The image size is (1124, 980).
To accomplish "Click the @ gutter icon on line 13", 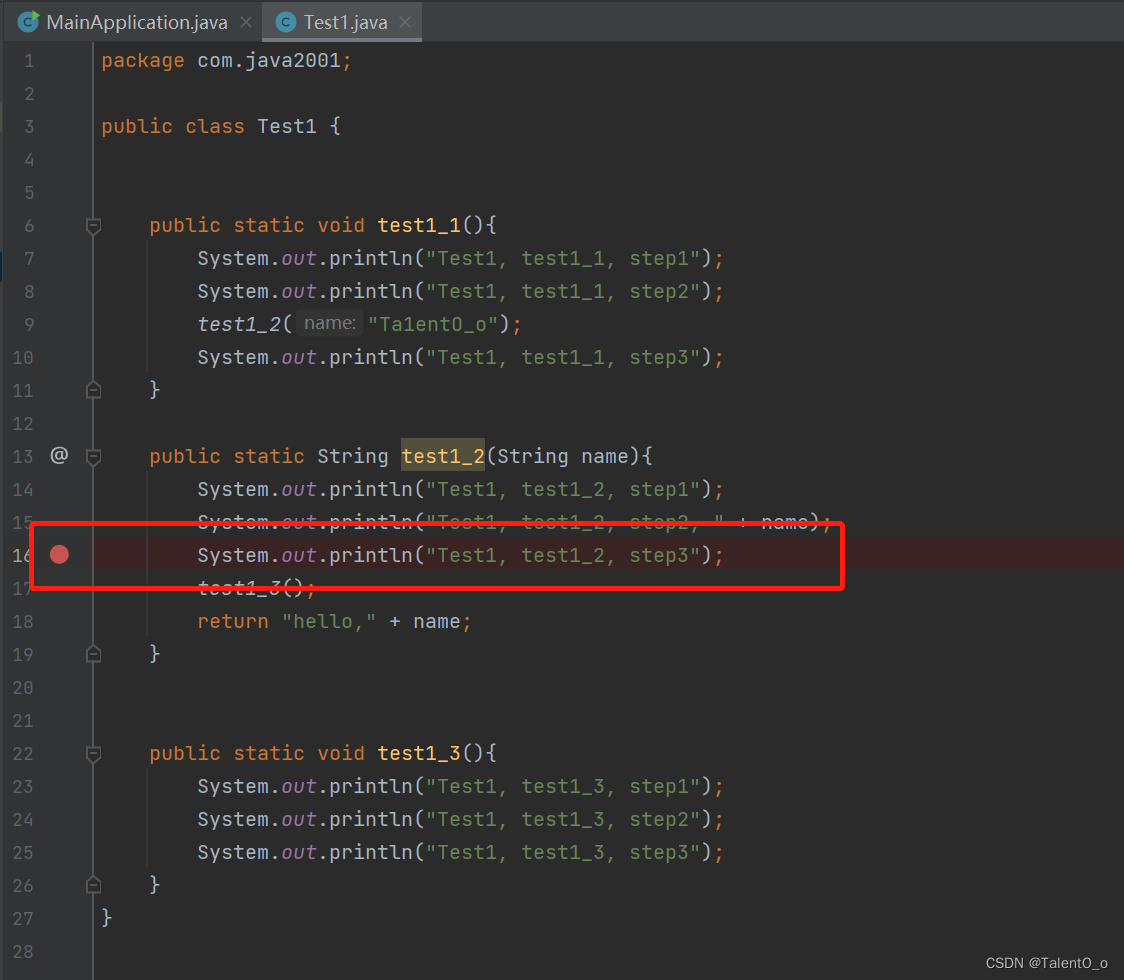I will point(59,455).
